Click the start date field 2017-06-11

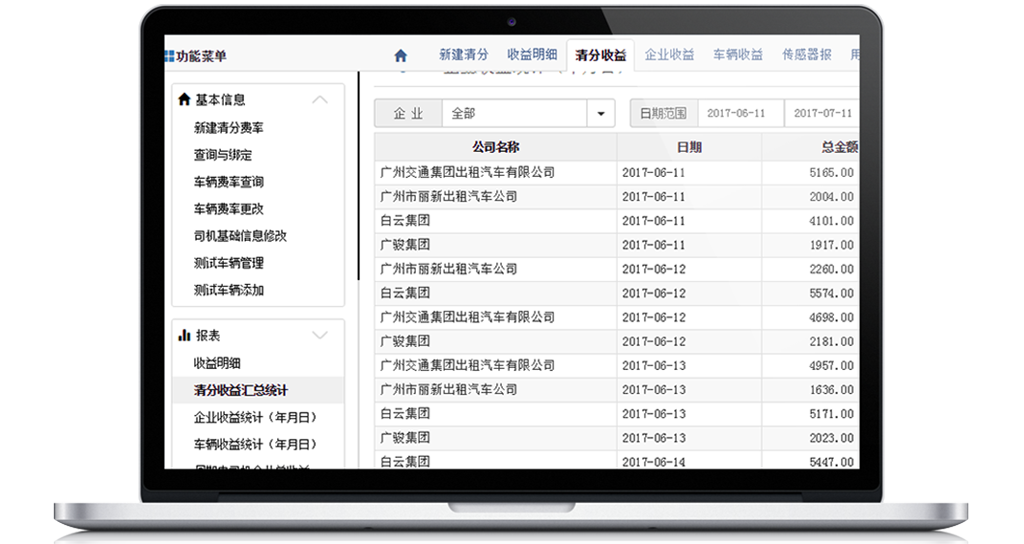(x=741, y=114)
